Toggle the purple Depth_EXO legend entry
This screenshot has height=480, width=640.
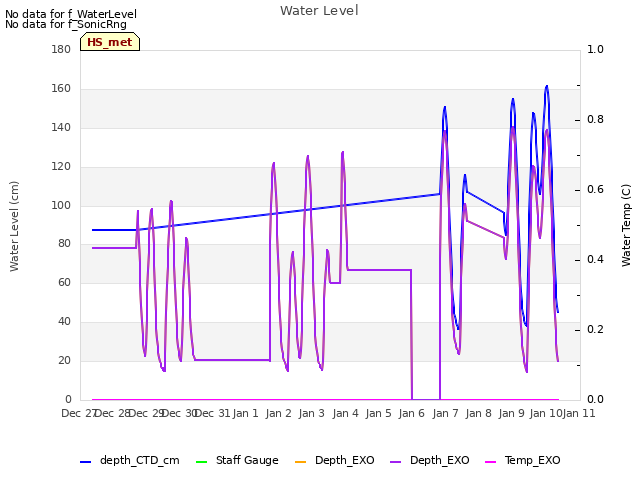pos(429,460)
